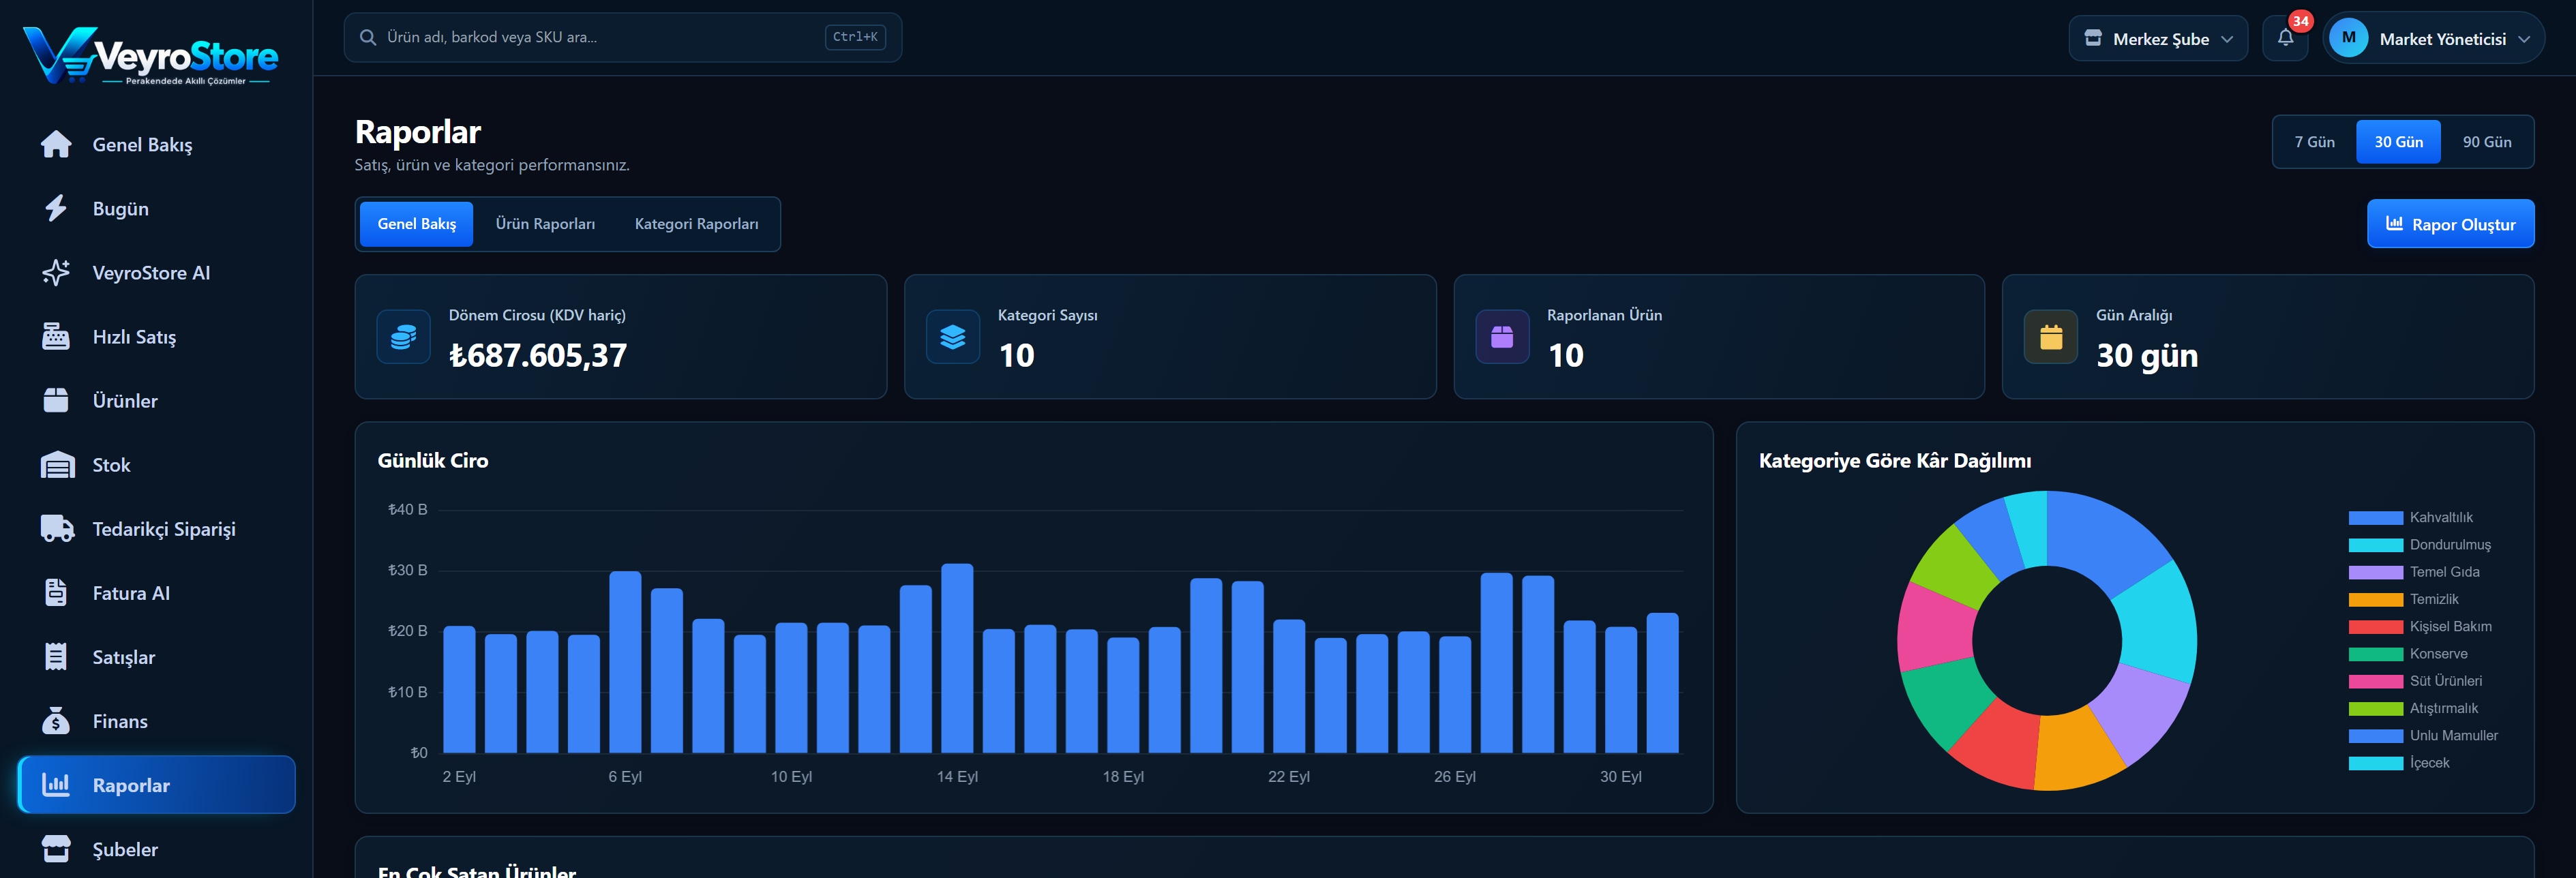This screenshot has height=878, width=2576.
Task: Toggle the Dondurulmuş legend item
Action: [2419, 545]
